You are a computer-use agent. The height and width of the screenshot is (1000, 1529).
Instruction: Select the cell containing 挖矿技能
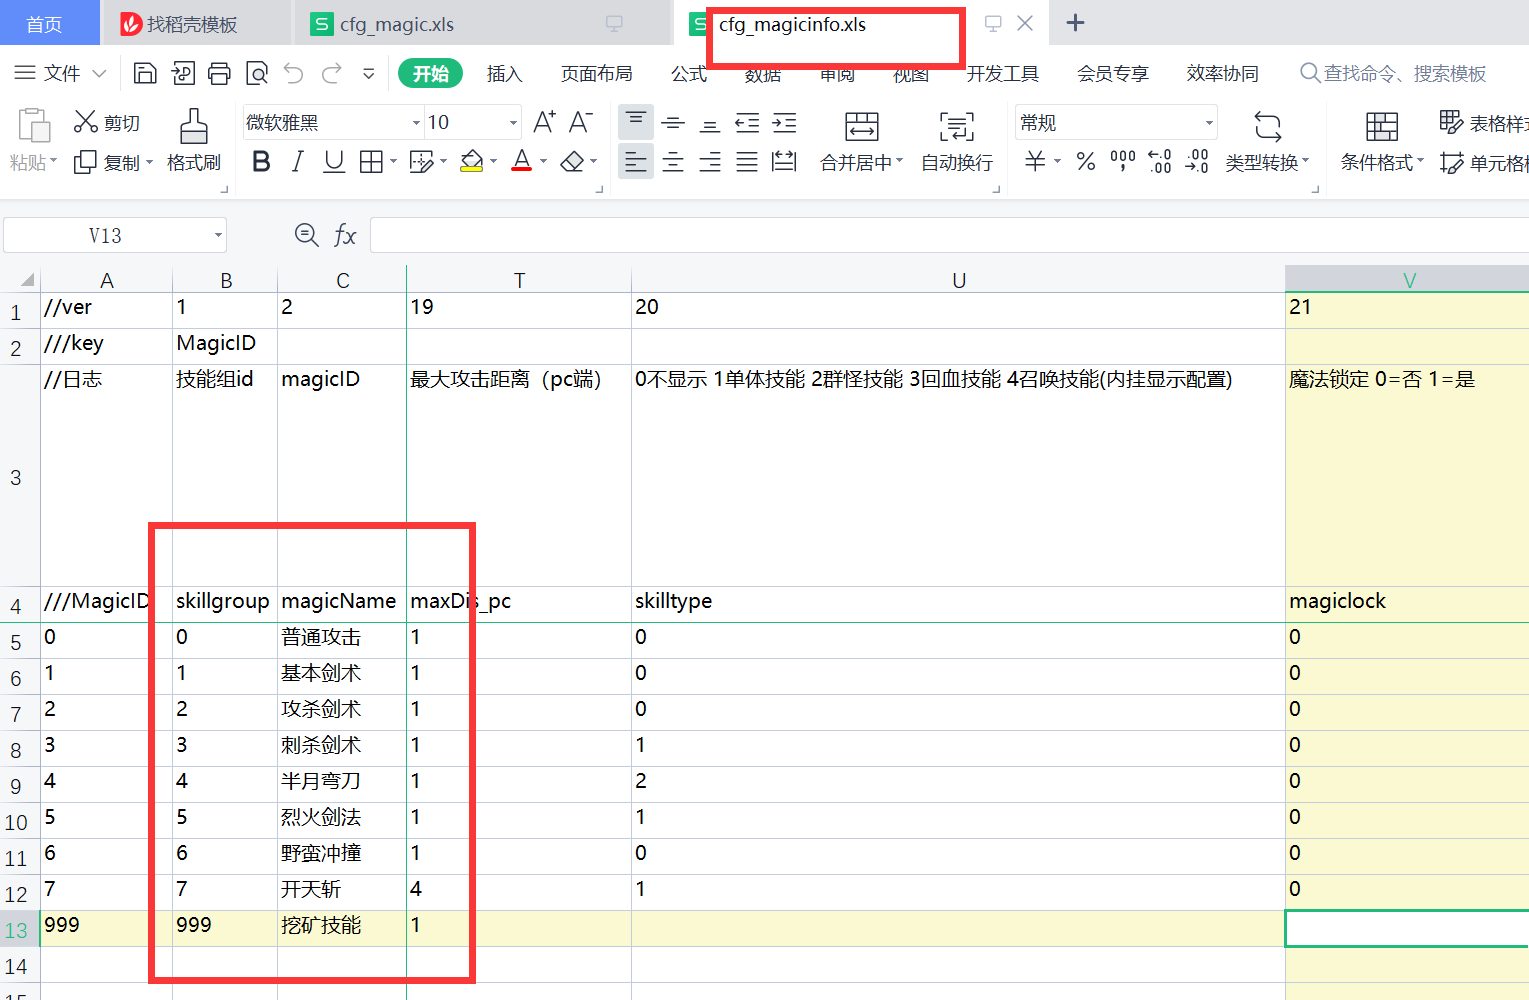(x=342, y=928)
